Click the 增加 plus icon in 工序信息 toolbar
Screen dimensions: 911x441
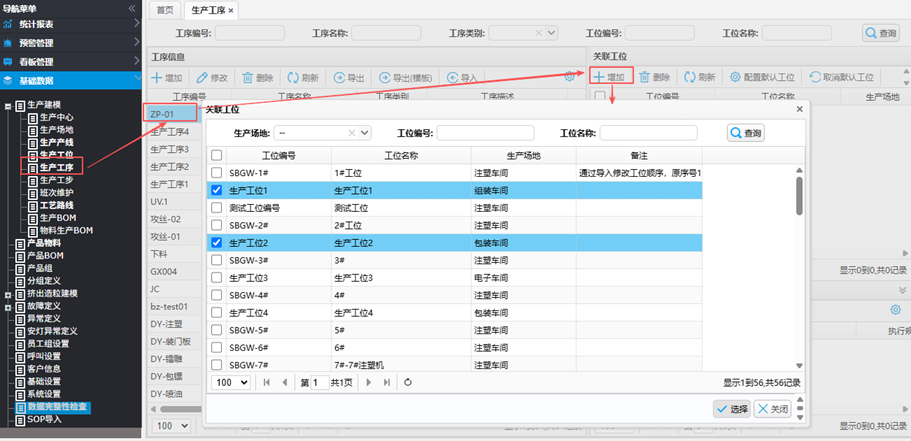point(157,78)
